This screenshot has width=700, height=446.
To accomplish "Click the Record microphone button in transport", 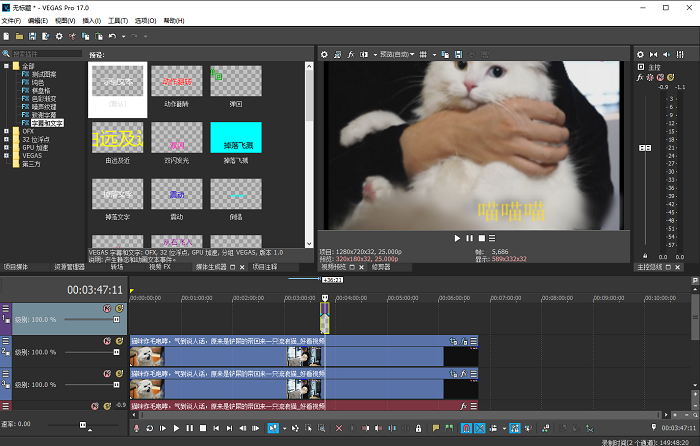I will [x=136, y=428].
